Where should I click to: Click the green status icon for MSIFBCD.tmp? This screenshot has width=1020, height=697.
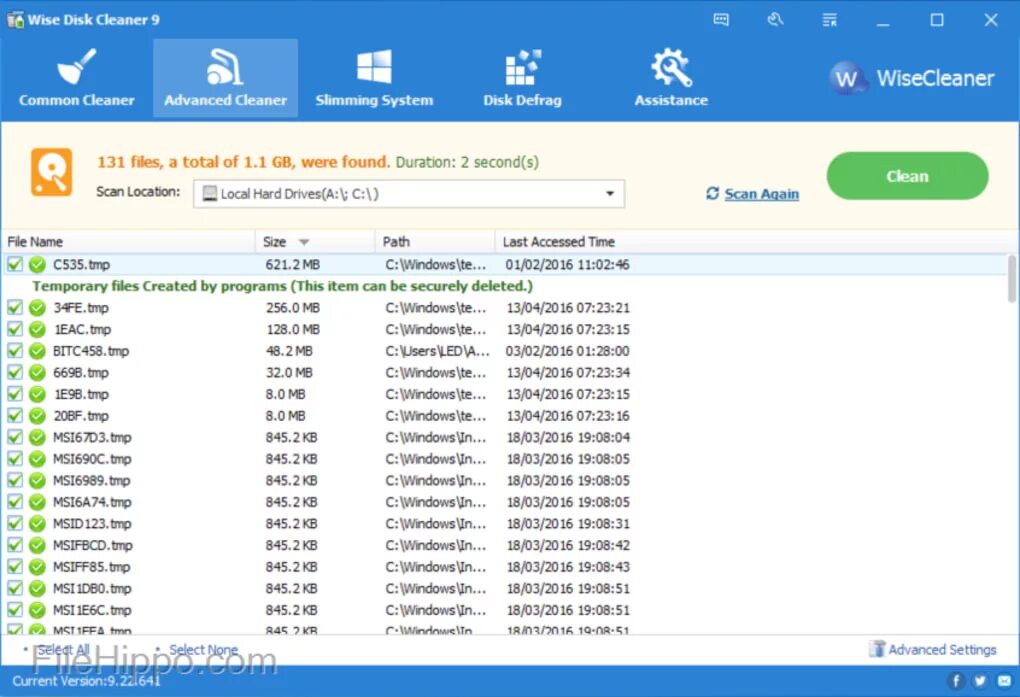coord(38,545)
